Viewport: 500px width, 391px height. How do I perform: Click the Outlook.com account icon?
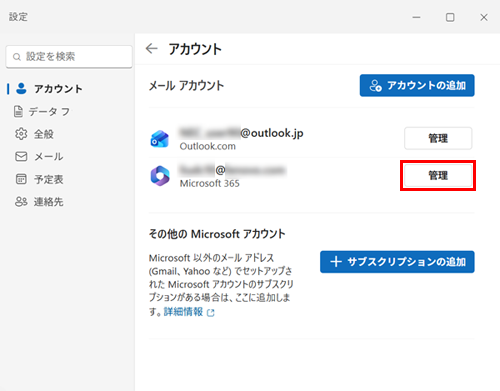coord(160,139)
